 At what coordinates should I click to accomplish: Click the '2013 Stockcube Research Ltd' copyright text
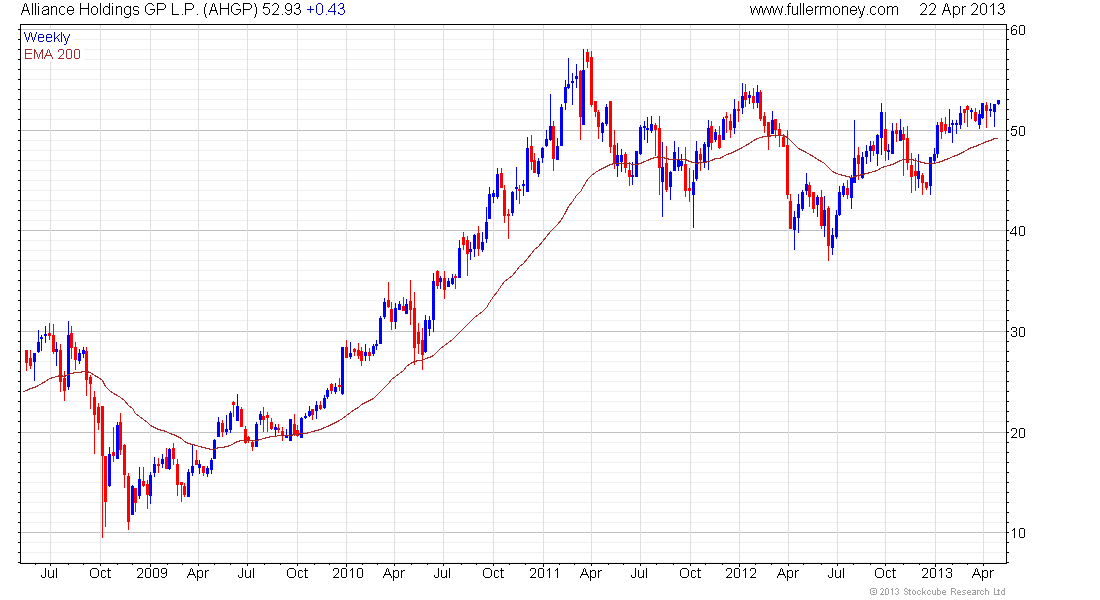pyautogui.click(x=937, y=592)
